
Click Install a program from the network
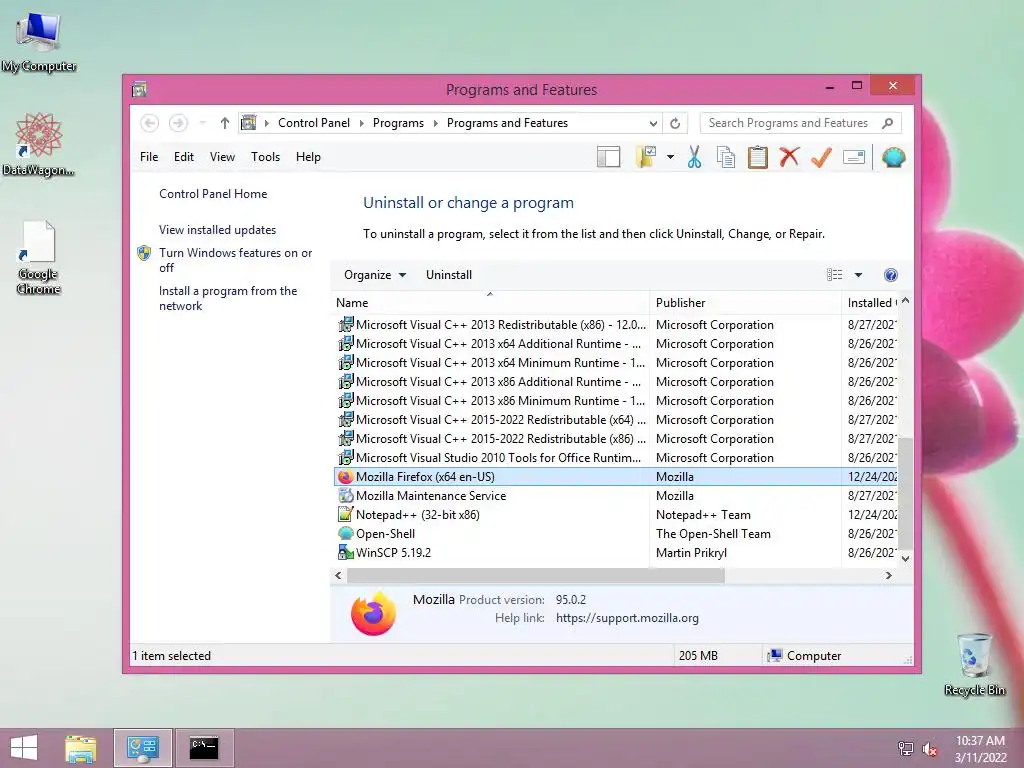pos(228,298)
